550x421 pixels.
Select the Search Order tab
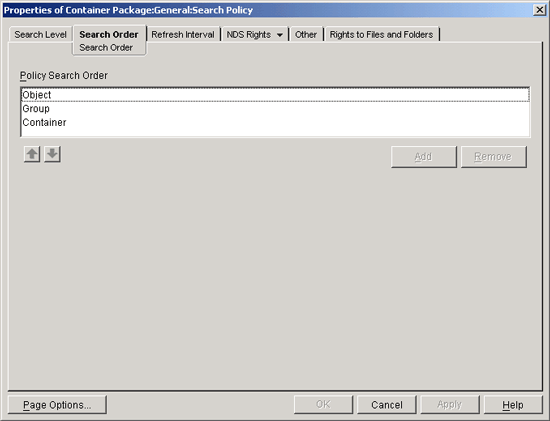point(109,34)
